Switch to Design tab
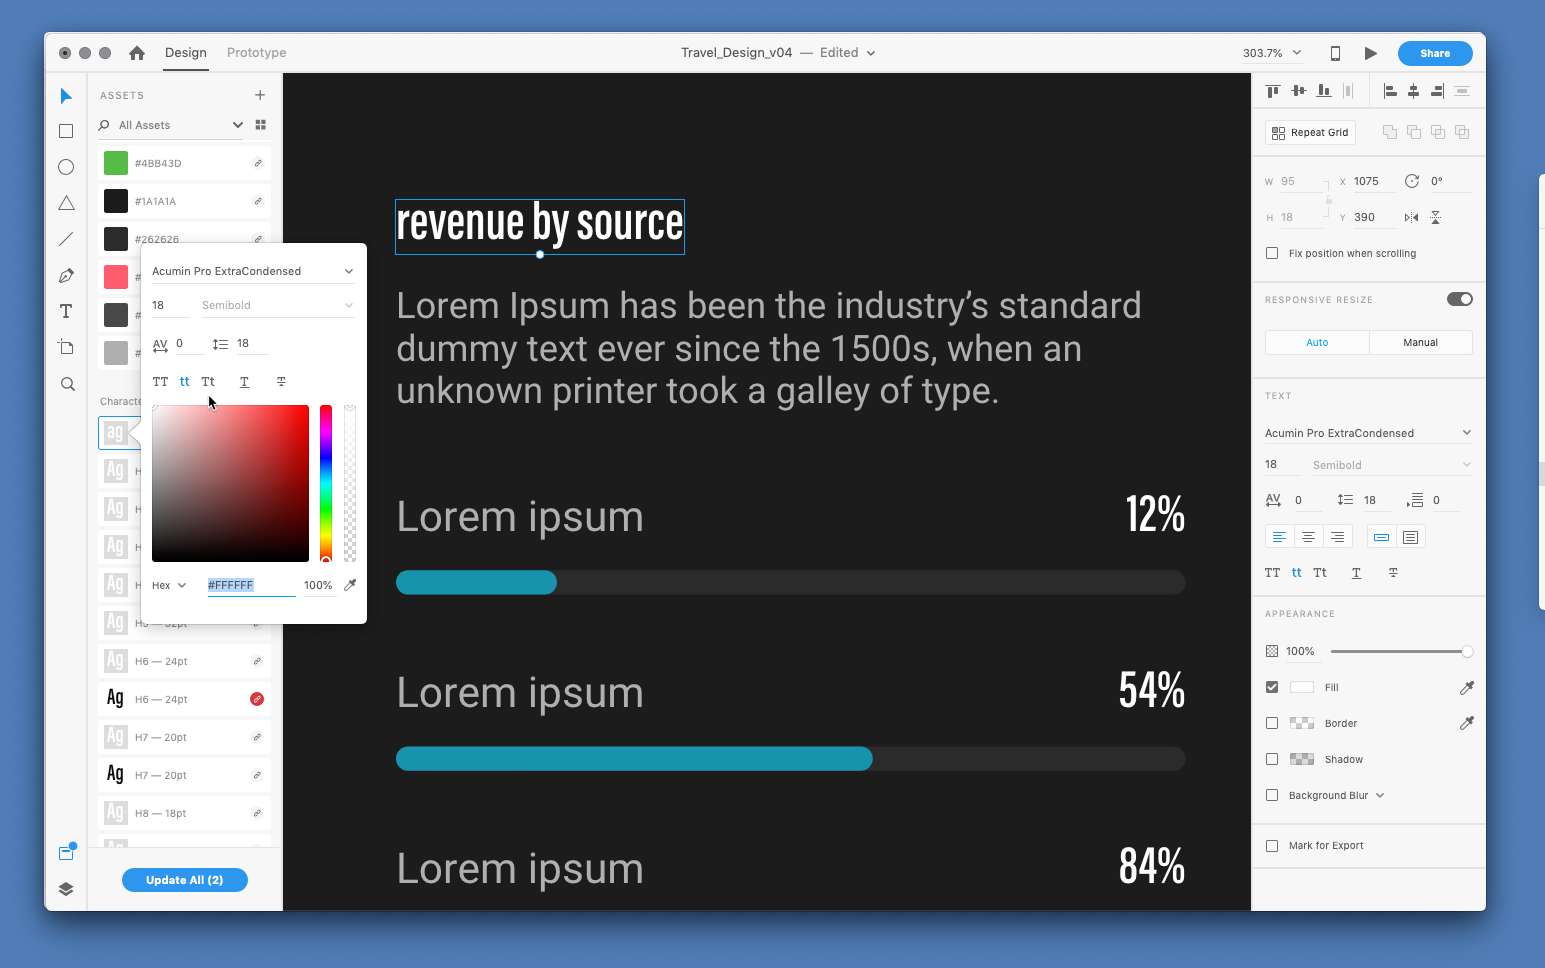 coord(186,53)
